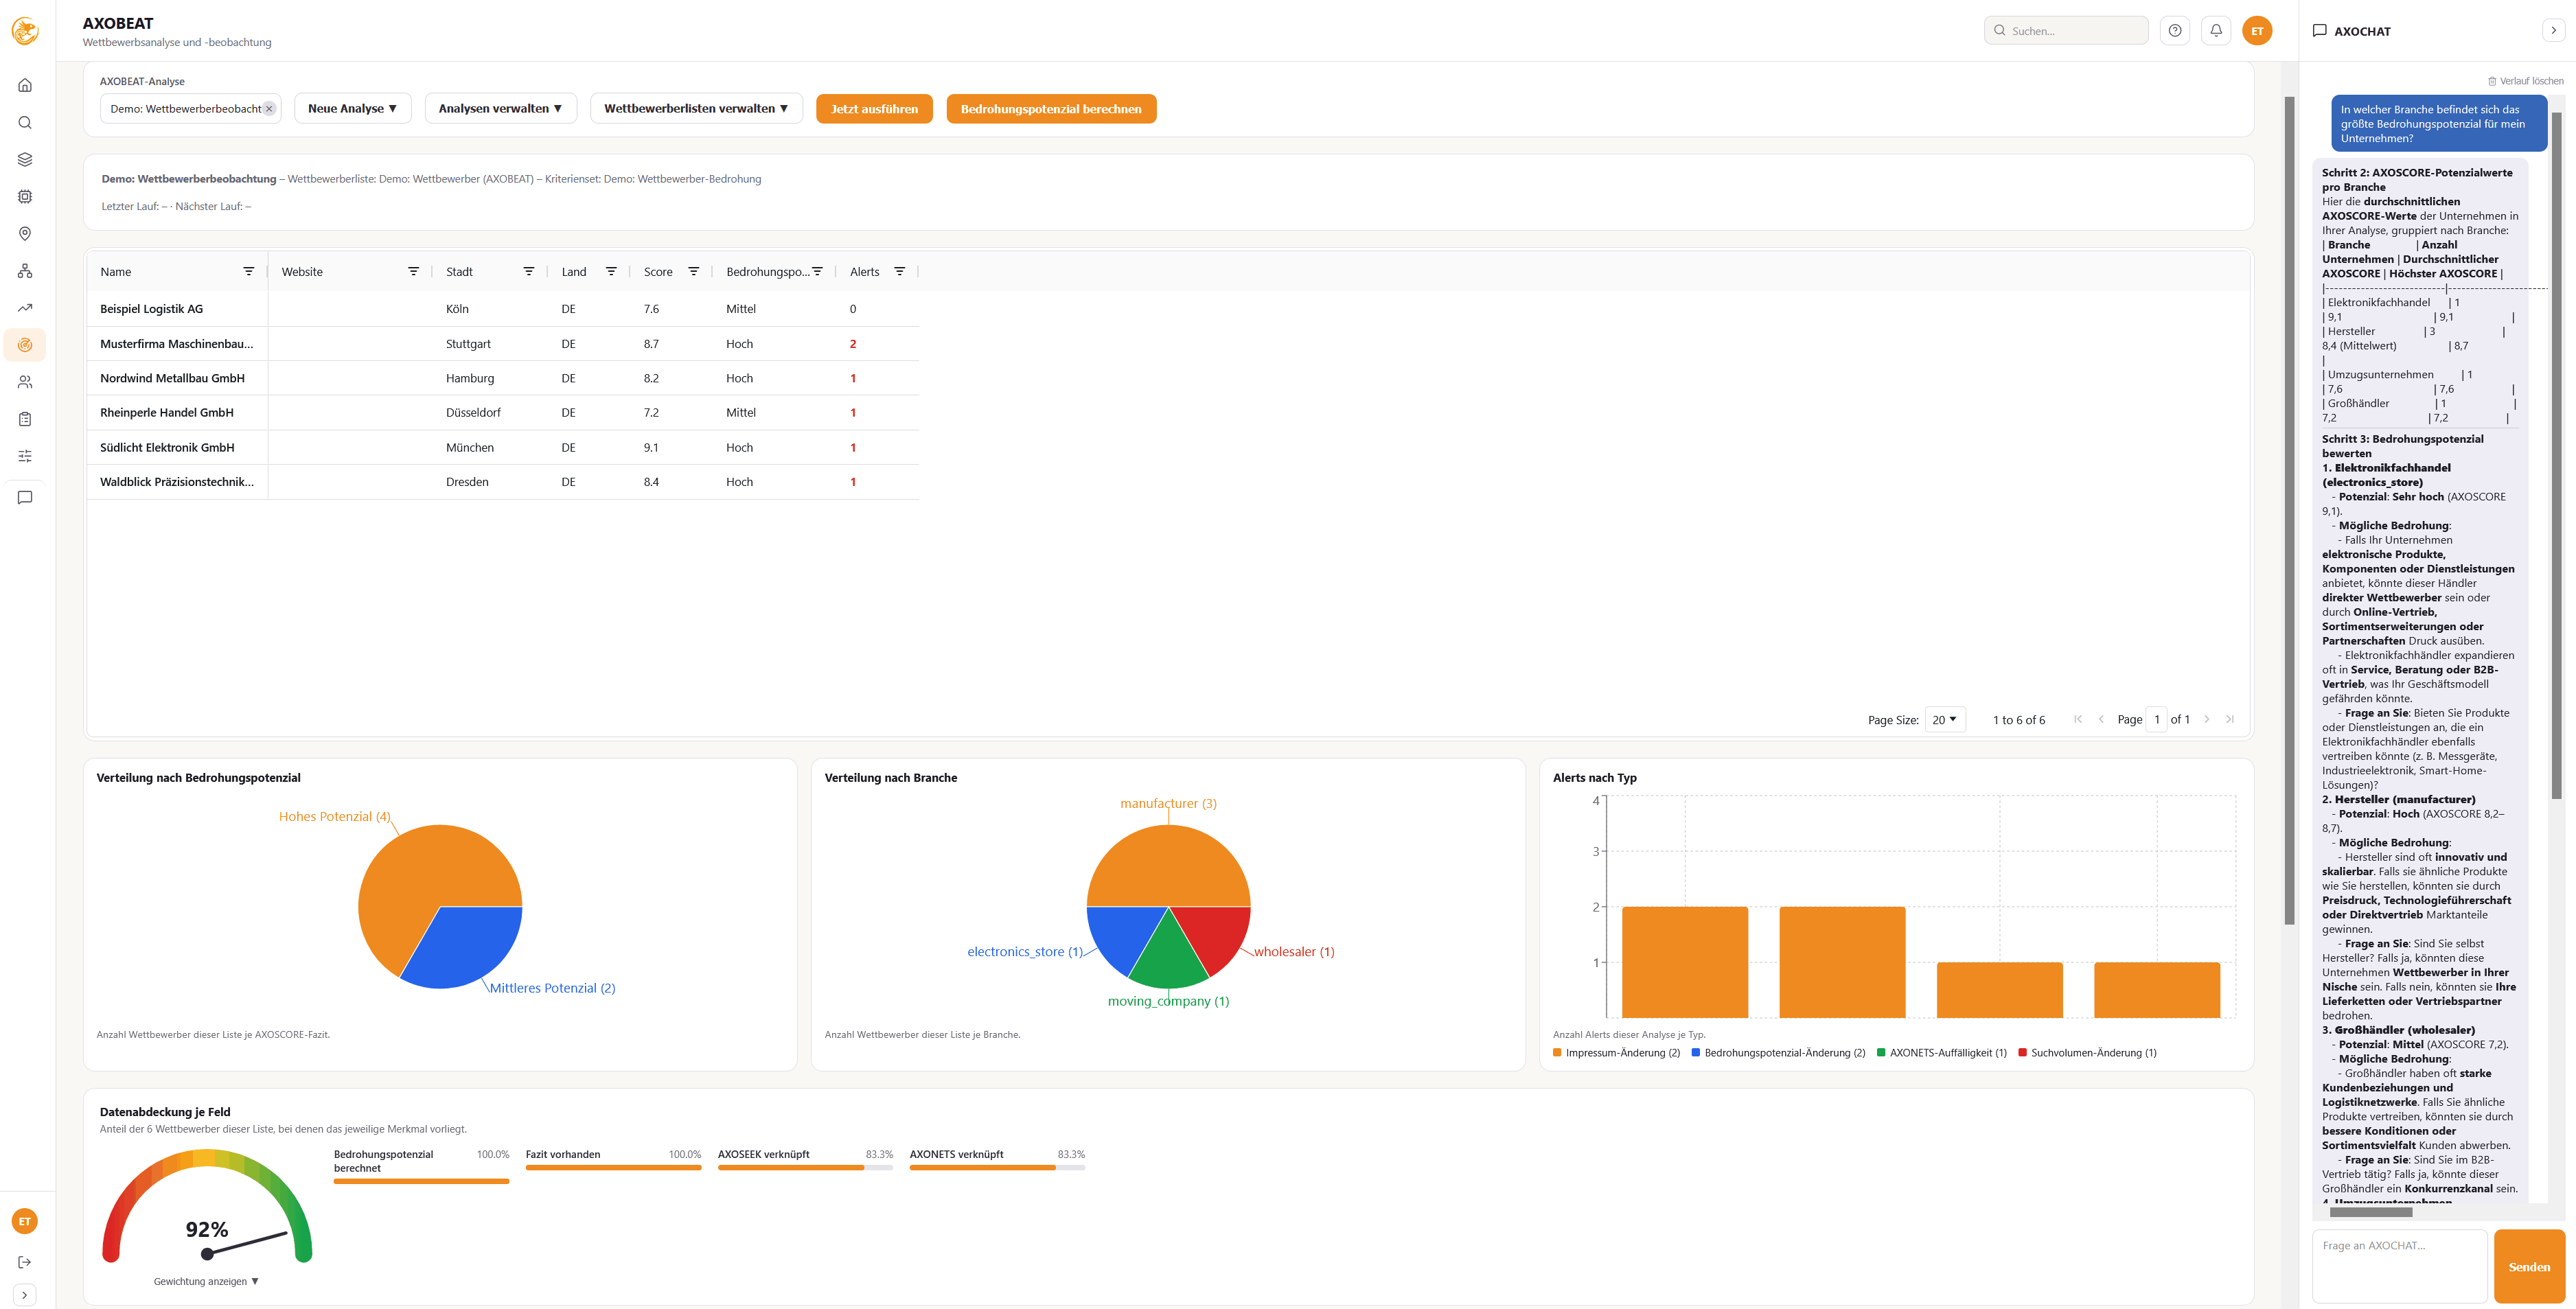Go to the last table page
Screen dimensions: 2576x1309
tap(2229, 720)
